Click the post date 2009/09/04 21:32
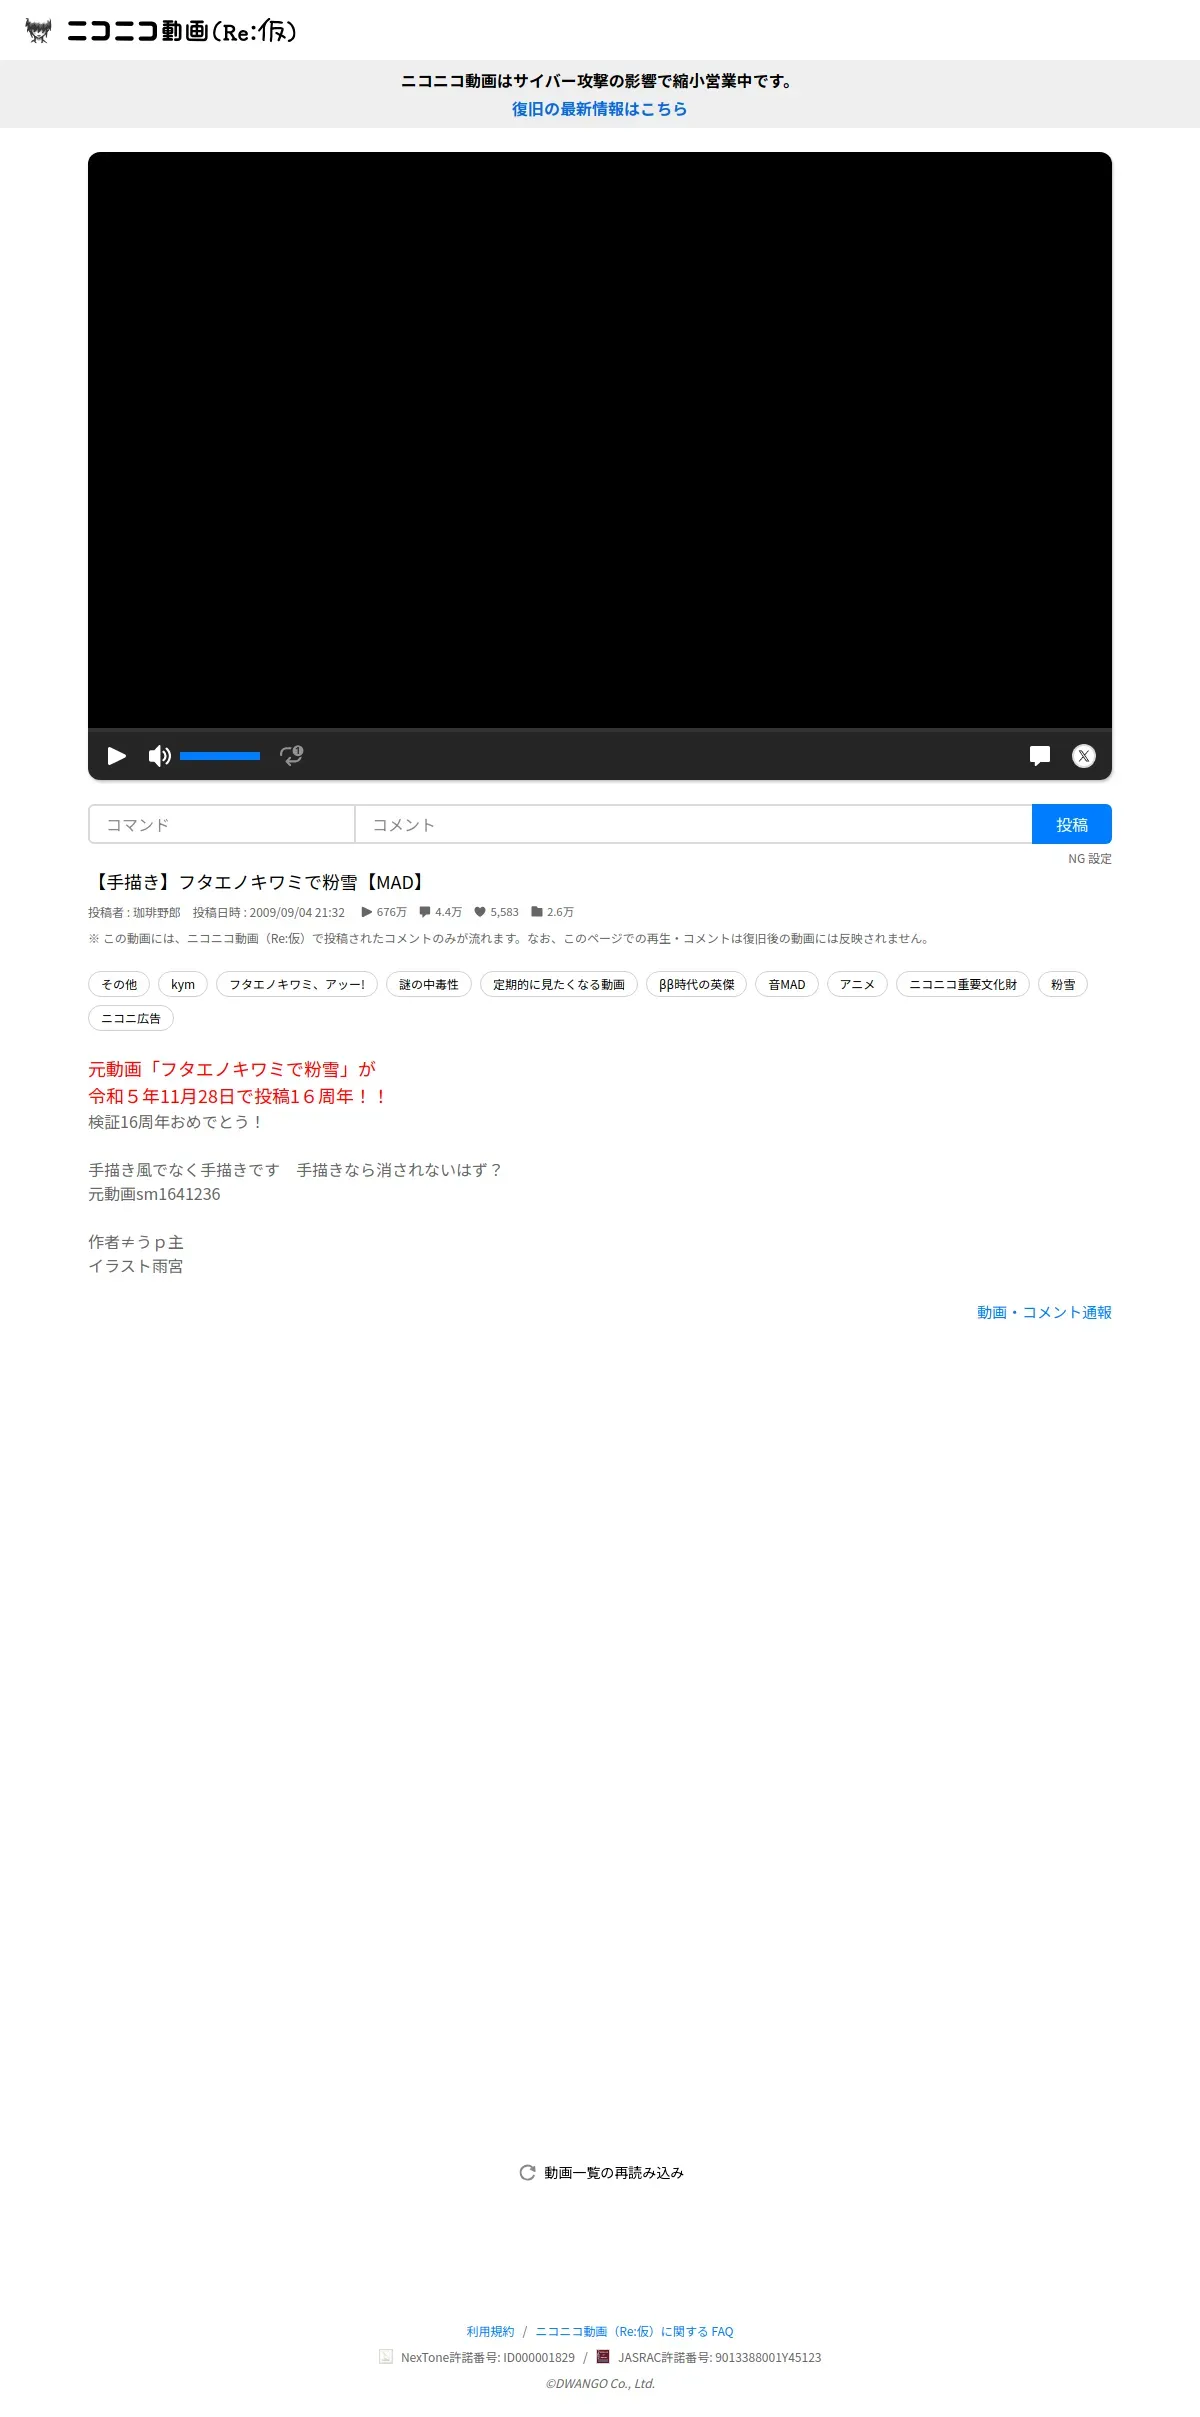 [x=269, y=912]
